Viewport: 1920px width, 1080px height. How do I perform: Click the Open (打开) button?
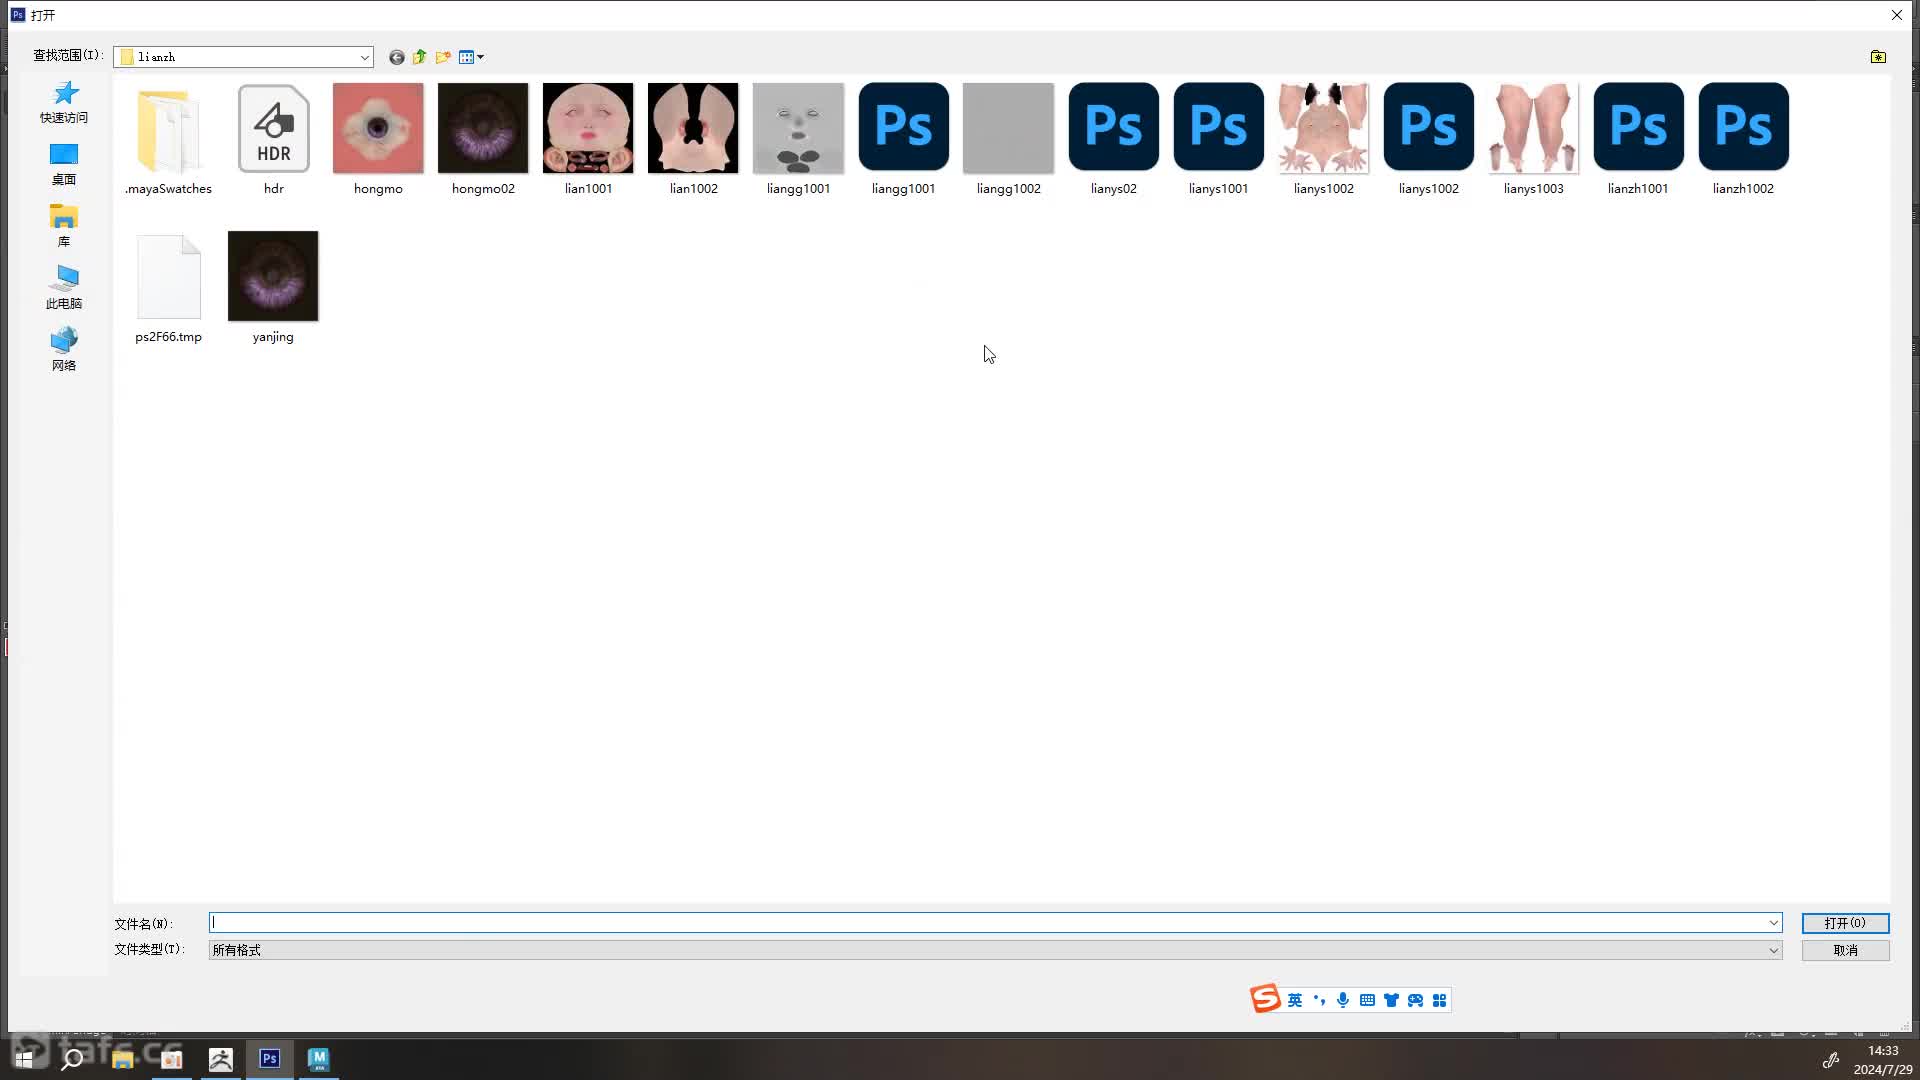coord(1845,923)
